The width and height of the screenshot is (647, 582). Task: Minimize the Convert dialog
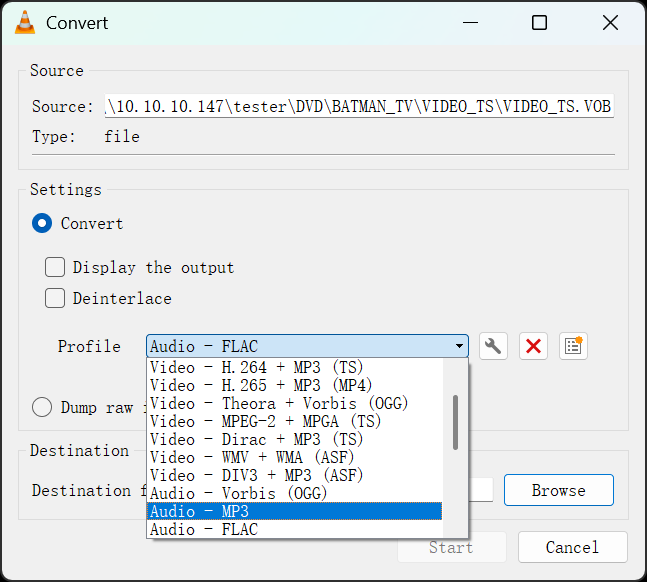pos(470,23)
